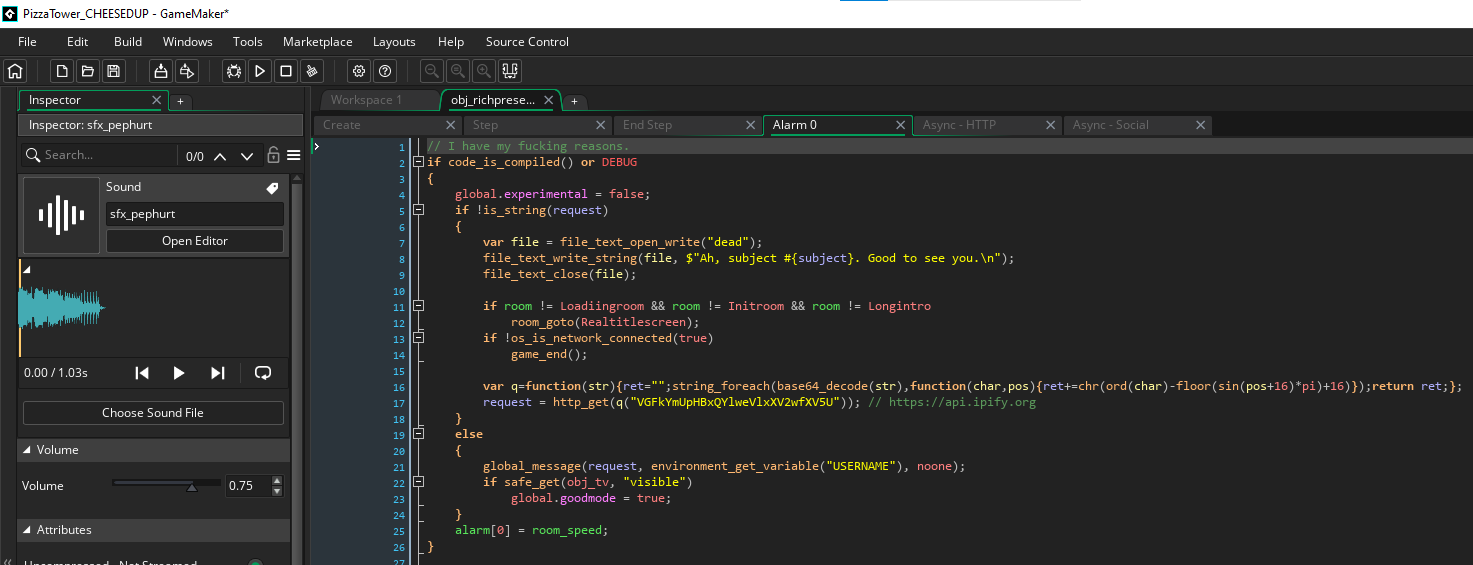1473x565 pixels.
Task: Collapse the code fold at line 19
Action: [x=418, y=434]
